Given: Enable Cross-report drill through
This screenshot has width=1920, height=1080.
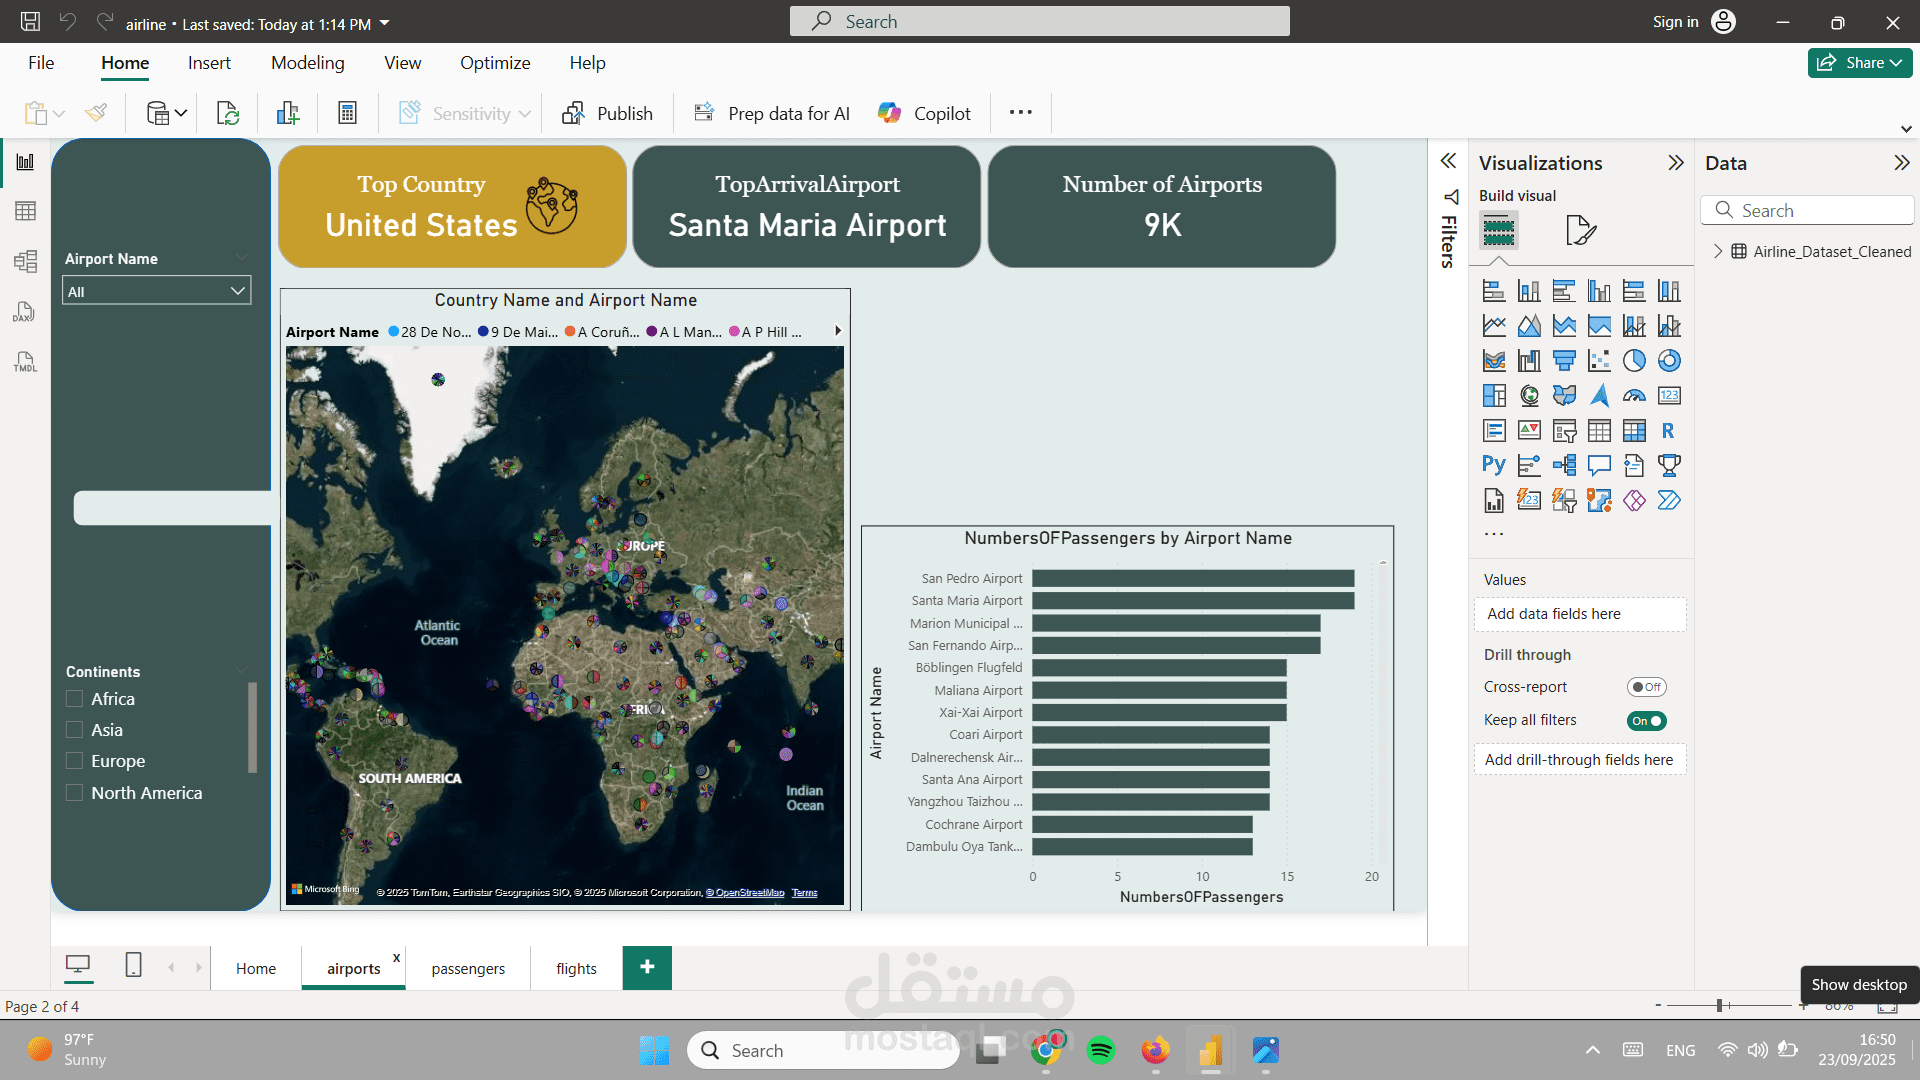Looking at the screenshot, I should pyautogui.click(x=1646, y=687).
